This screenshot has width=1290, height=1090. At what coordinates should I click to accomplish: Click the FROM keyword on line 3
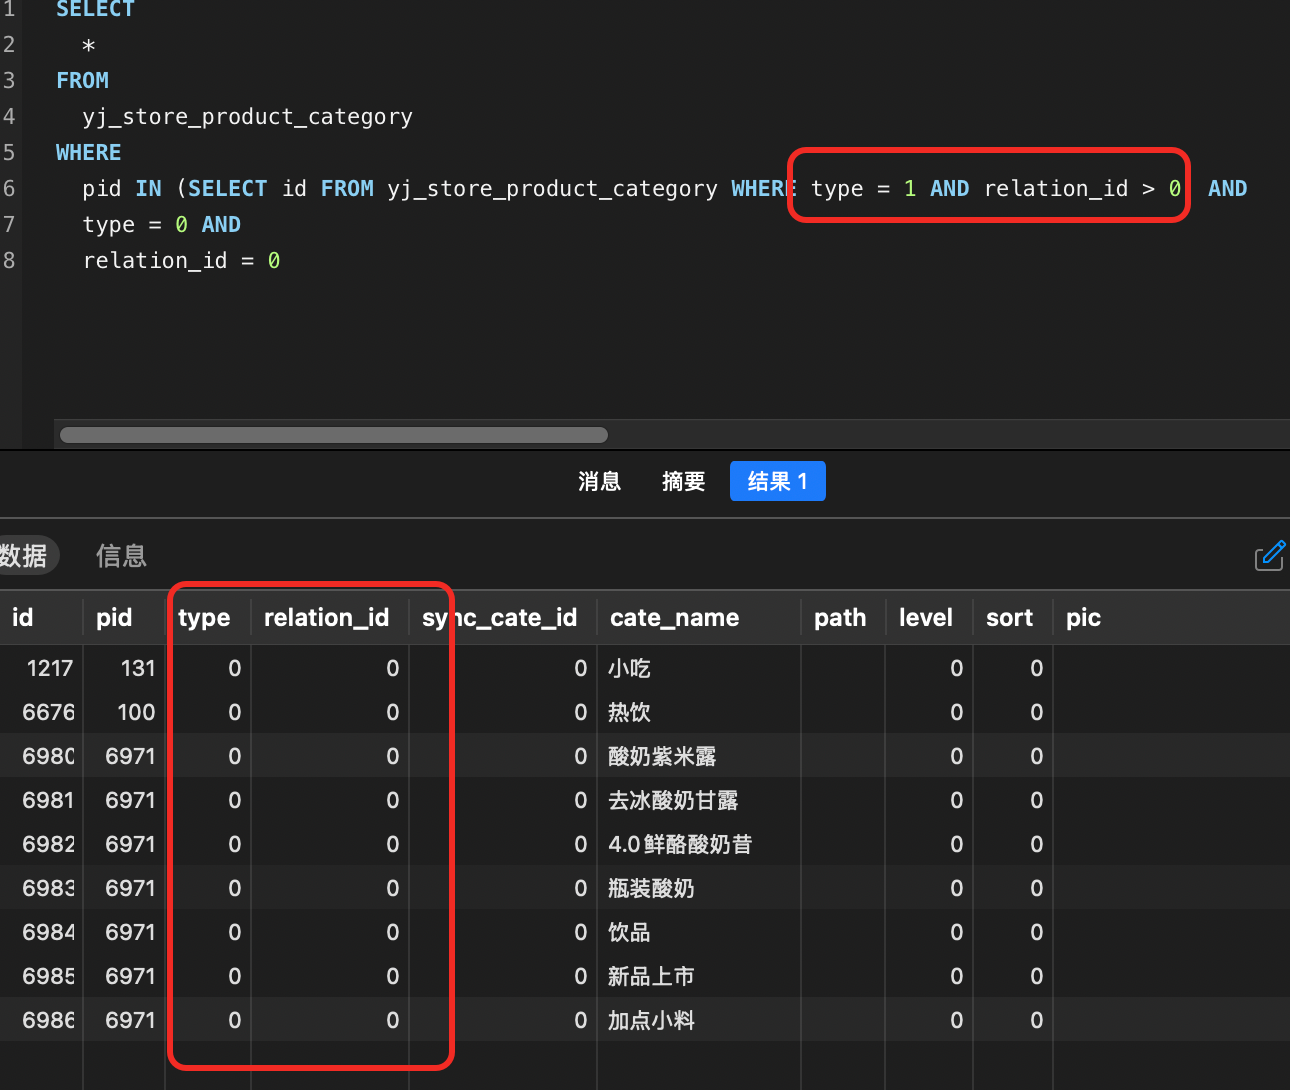tap(82, 80)
